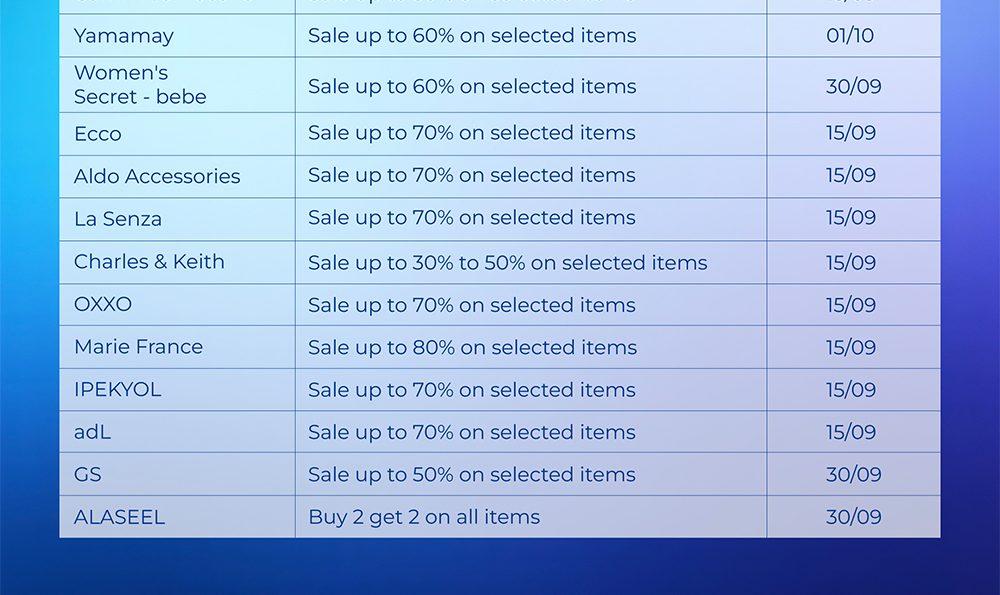Screen dimensions: 1000x595
Task: Click ALASEEL's 30/09 end date
Action: pyautogui.click(x=853, y=517)
